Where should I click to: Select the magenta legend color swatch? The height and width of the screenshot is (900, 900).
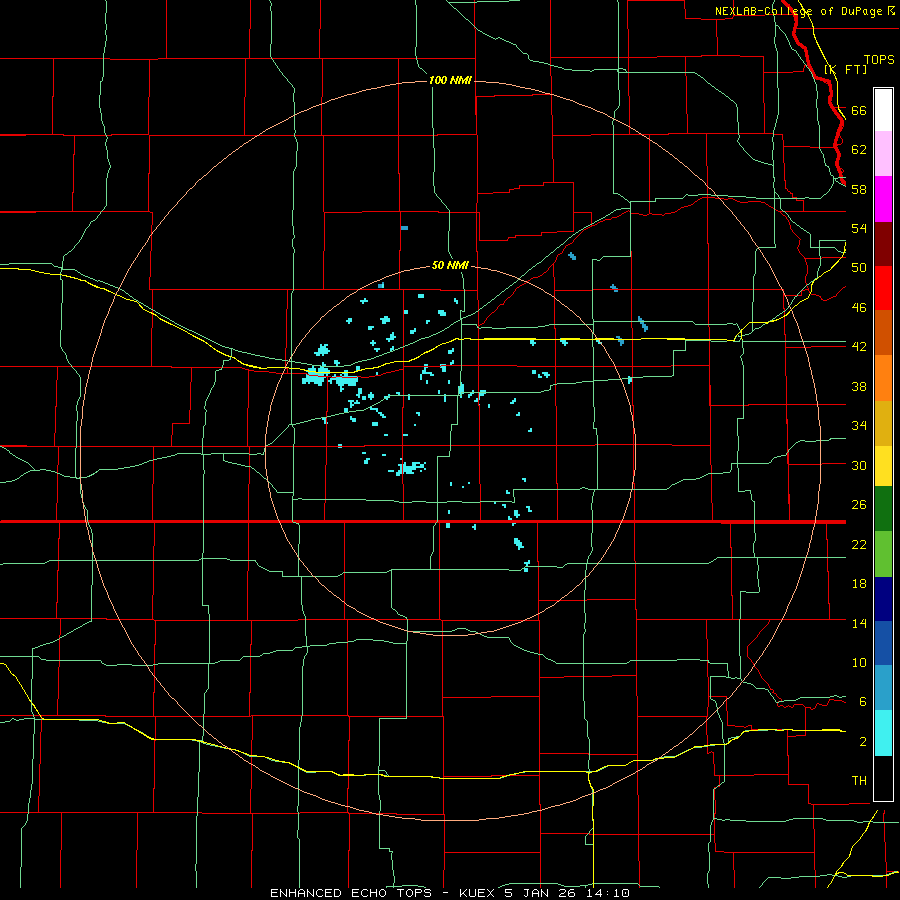tap(883, 199)
